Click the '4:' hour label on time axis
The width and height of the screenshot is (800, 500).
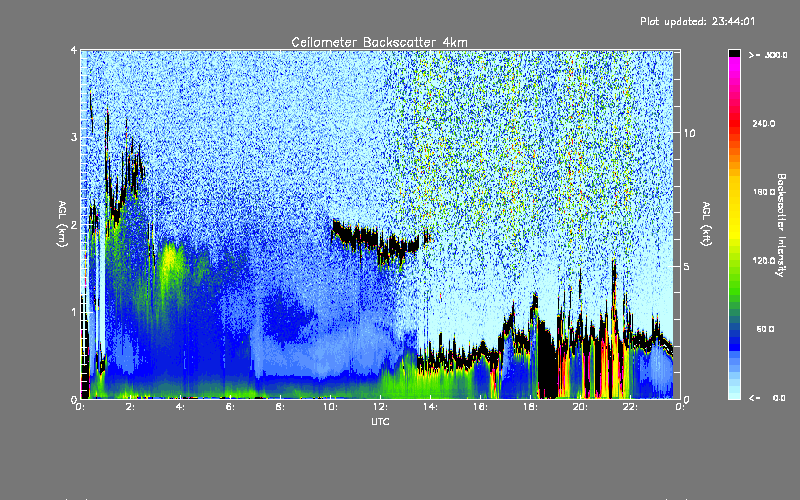click(180, 407)
